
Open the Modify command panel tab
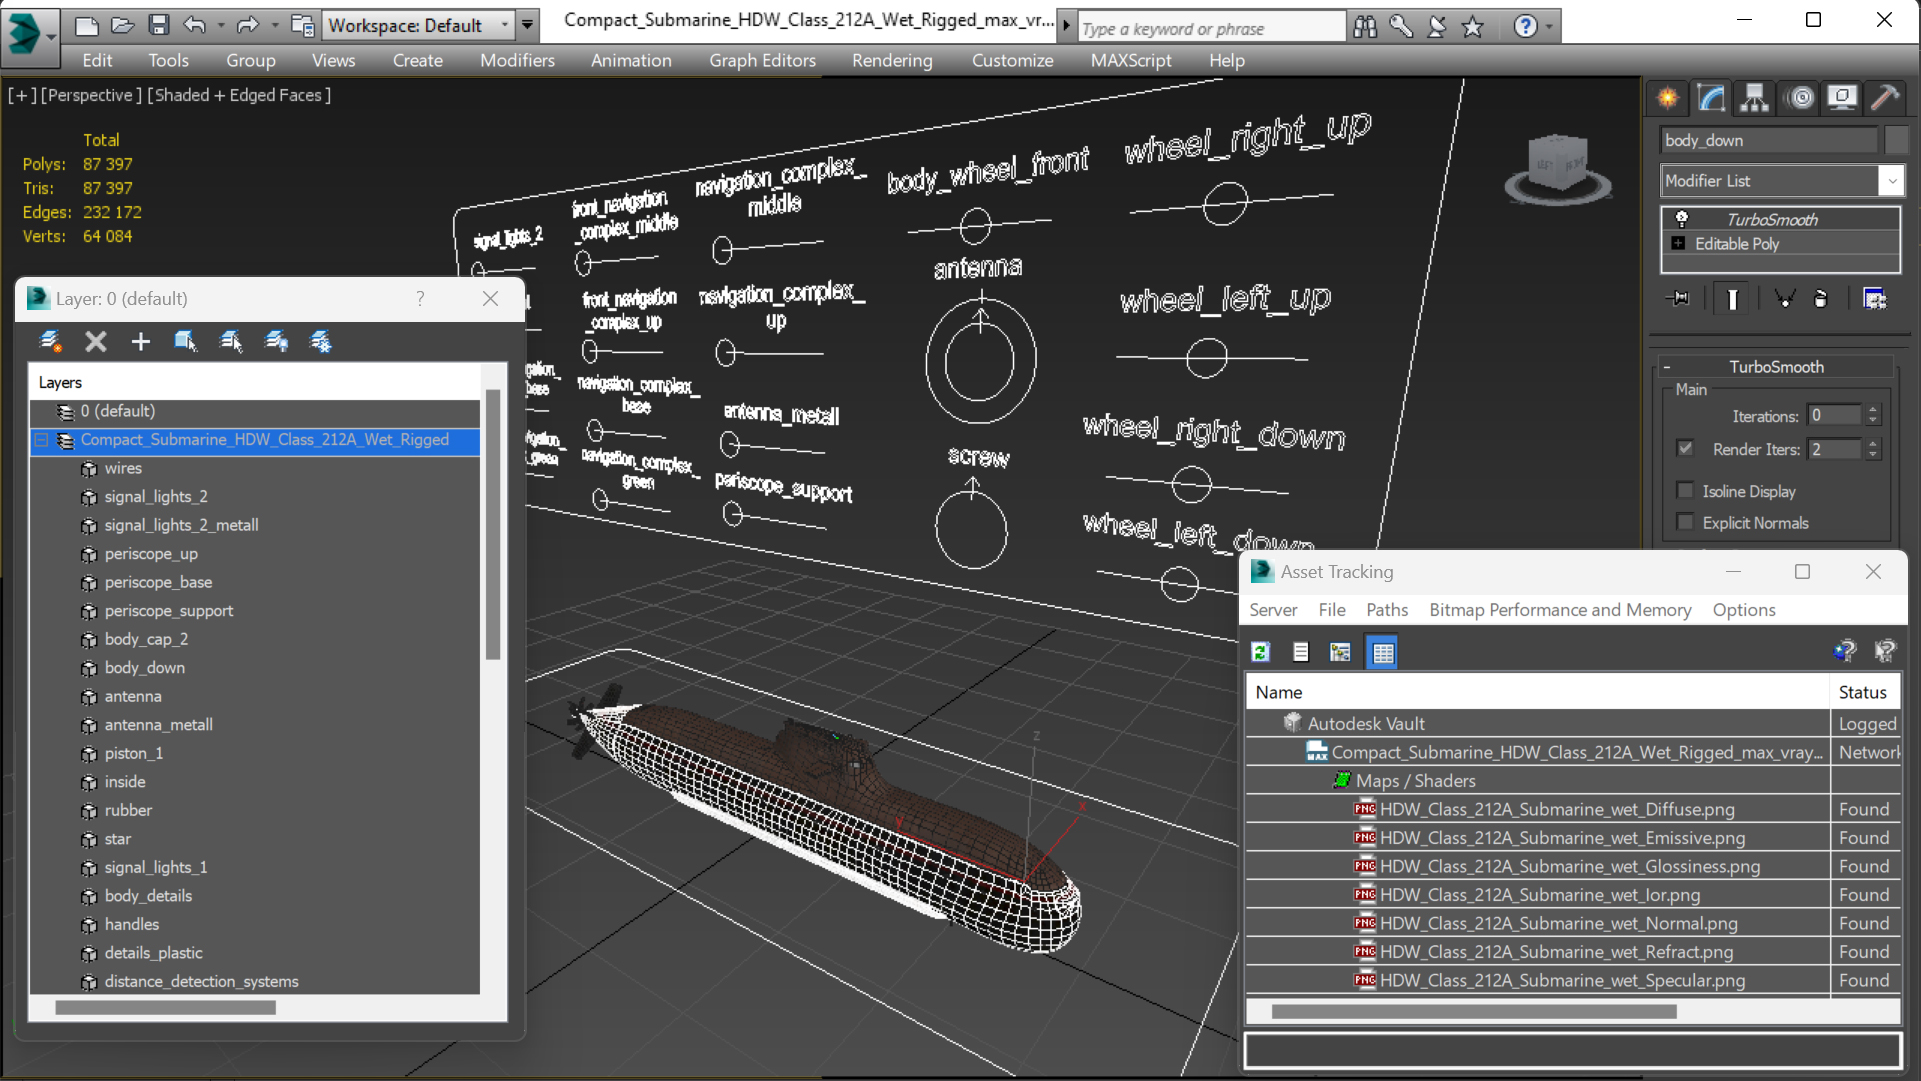1711,98
